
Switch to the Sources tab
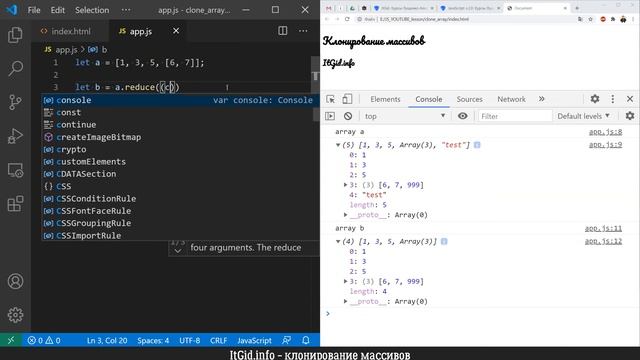469,99
